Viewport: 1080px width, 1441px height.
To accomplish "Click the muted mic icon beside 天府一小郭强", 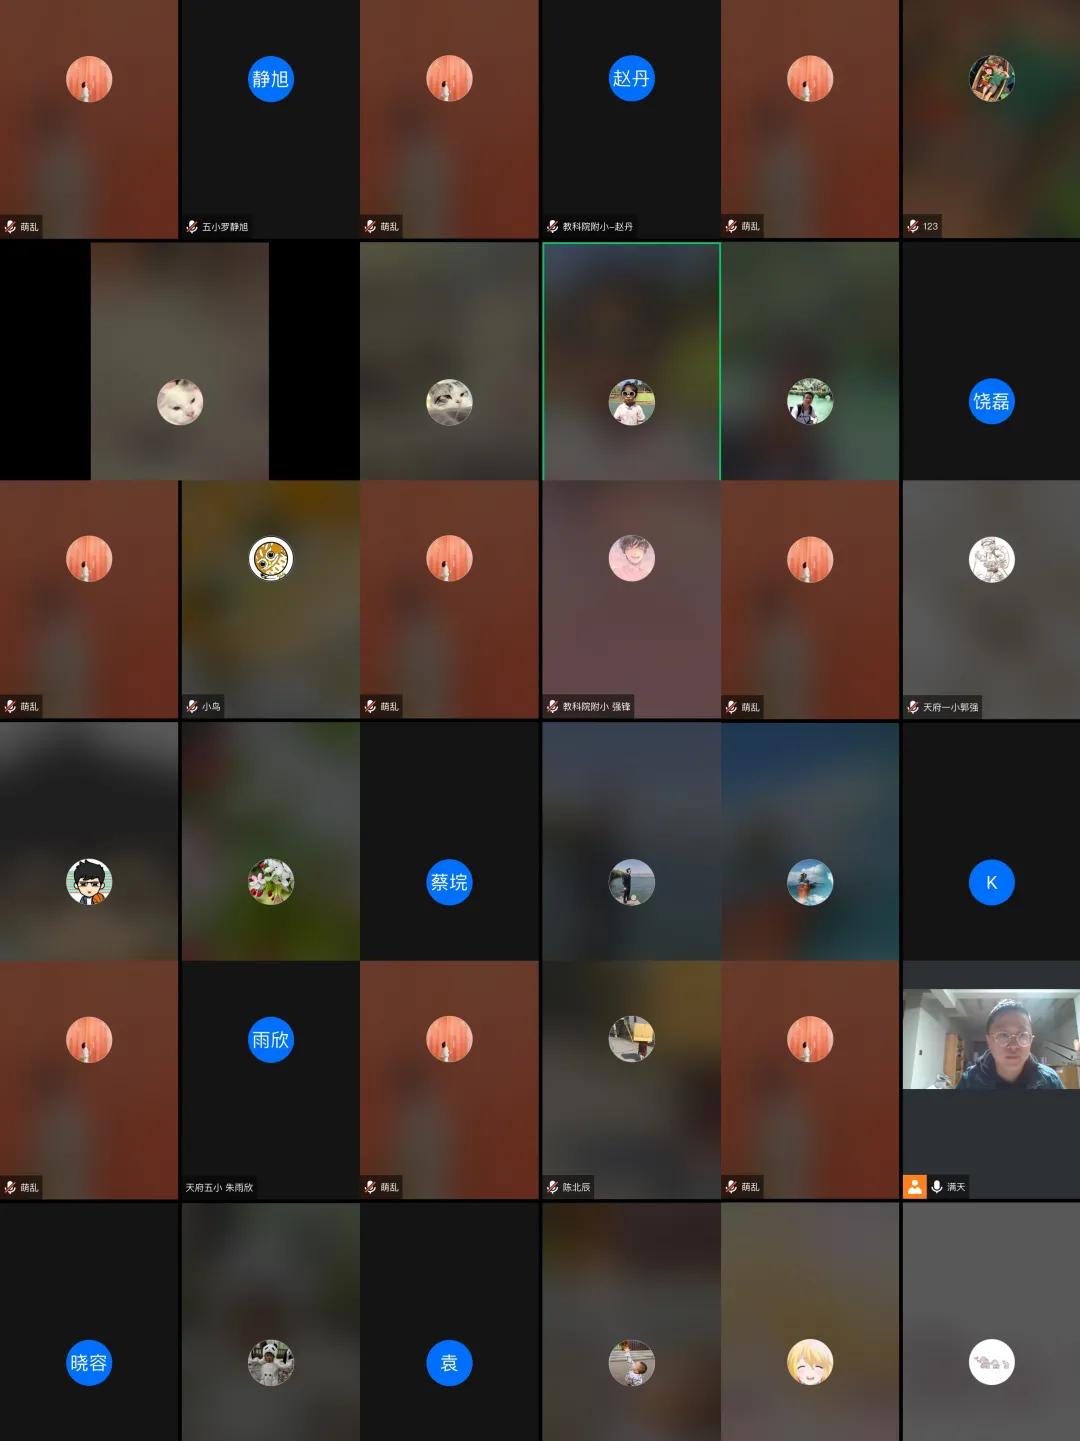I will (912, 707).
